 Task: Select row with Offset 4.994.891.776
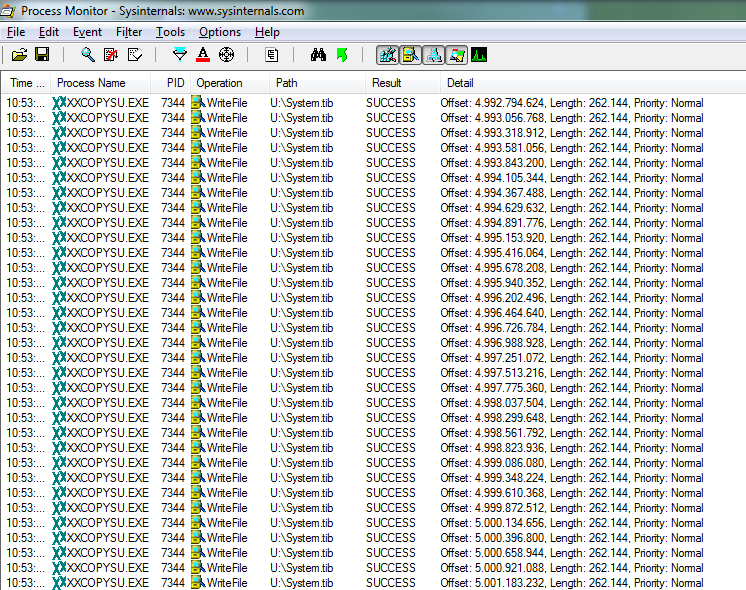tap(373, 223)
